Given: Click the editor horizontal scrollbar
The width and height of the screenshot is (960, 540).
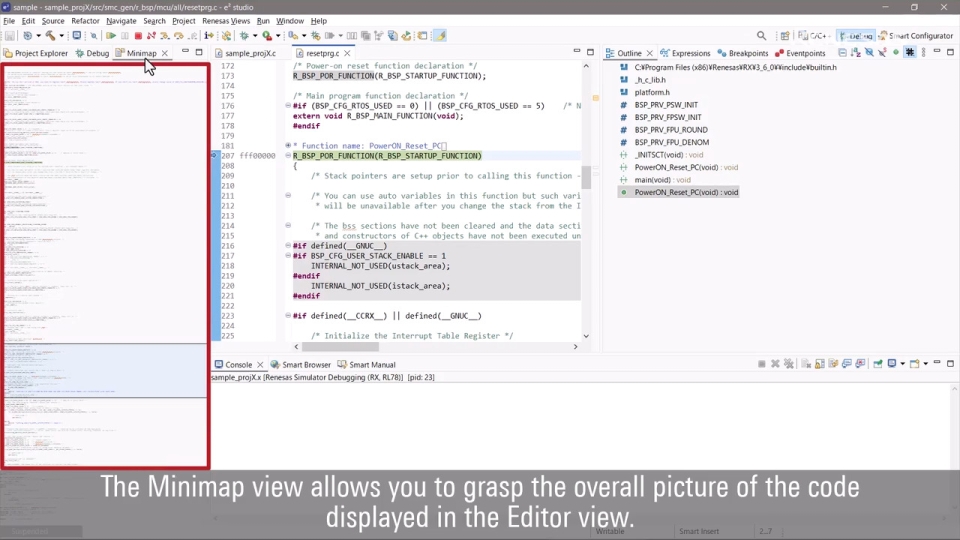Looking at the screenshot, I should click(430, 347).
